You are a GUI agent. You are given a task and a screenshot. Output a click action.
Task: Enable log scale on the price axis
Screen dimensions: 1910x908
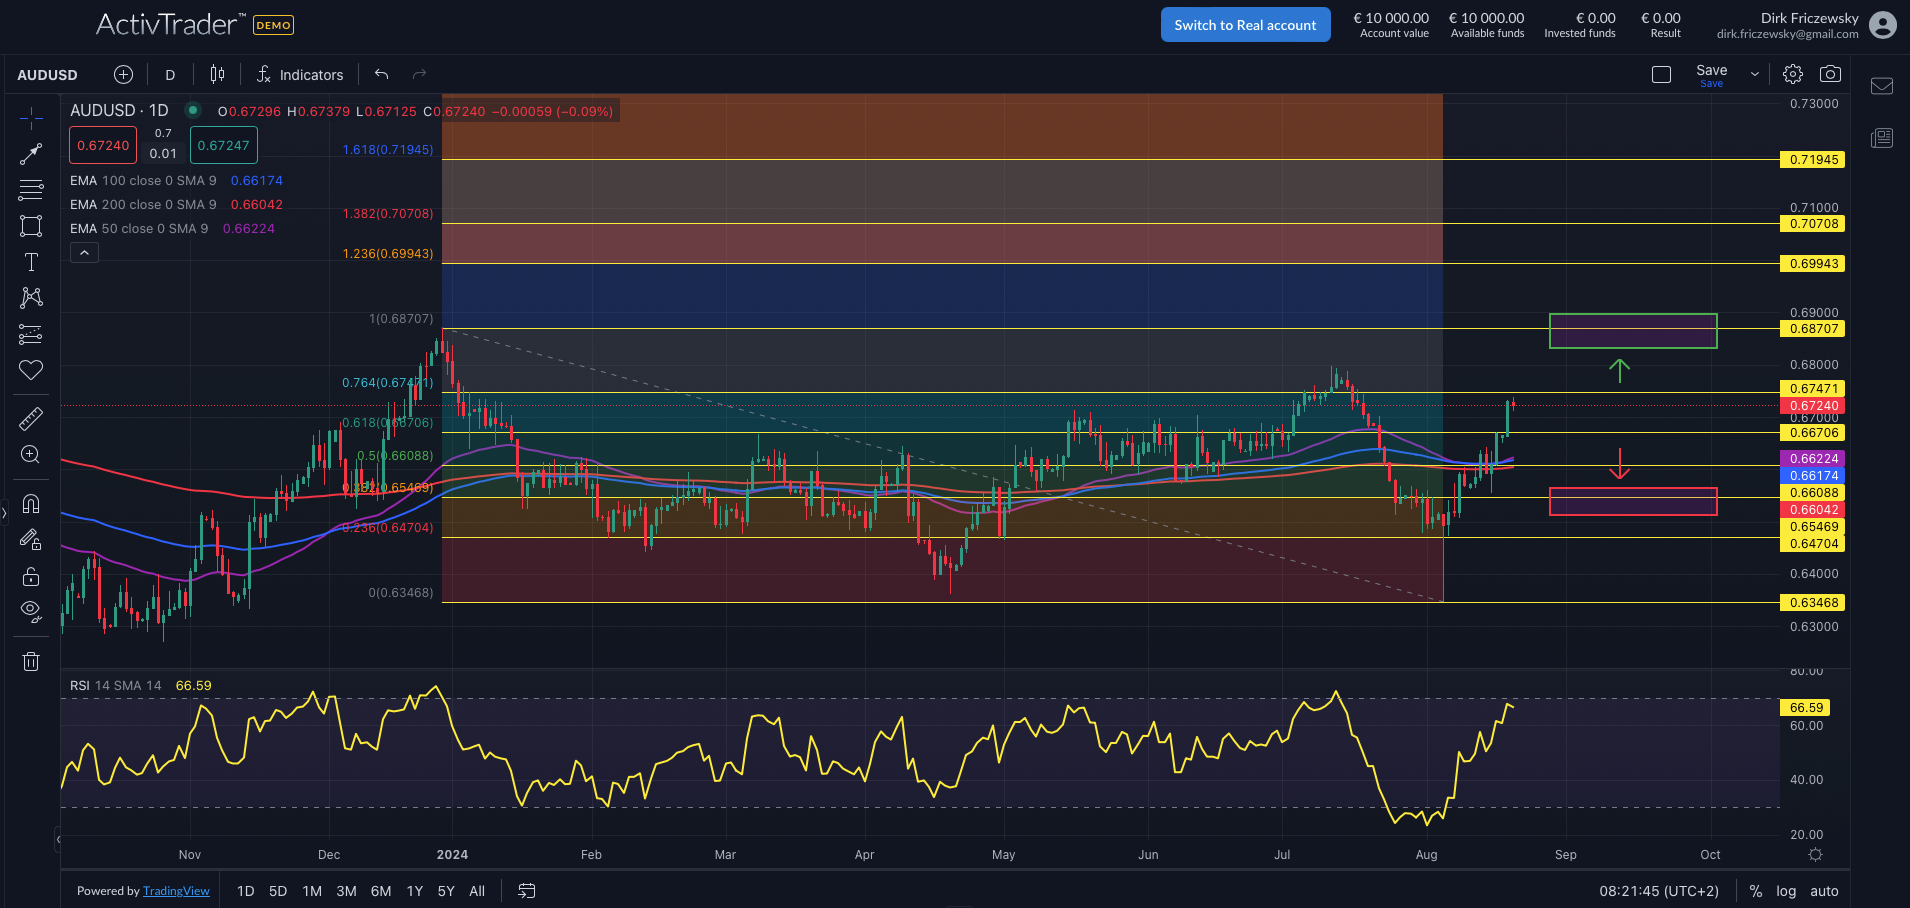tap(1785, 890)
